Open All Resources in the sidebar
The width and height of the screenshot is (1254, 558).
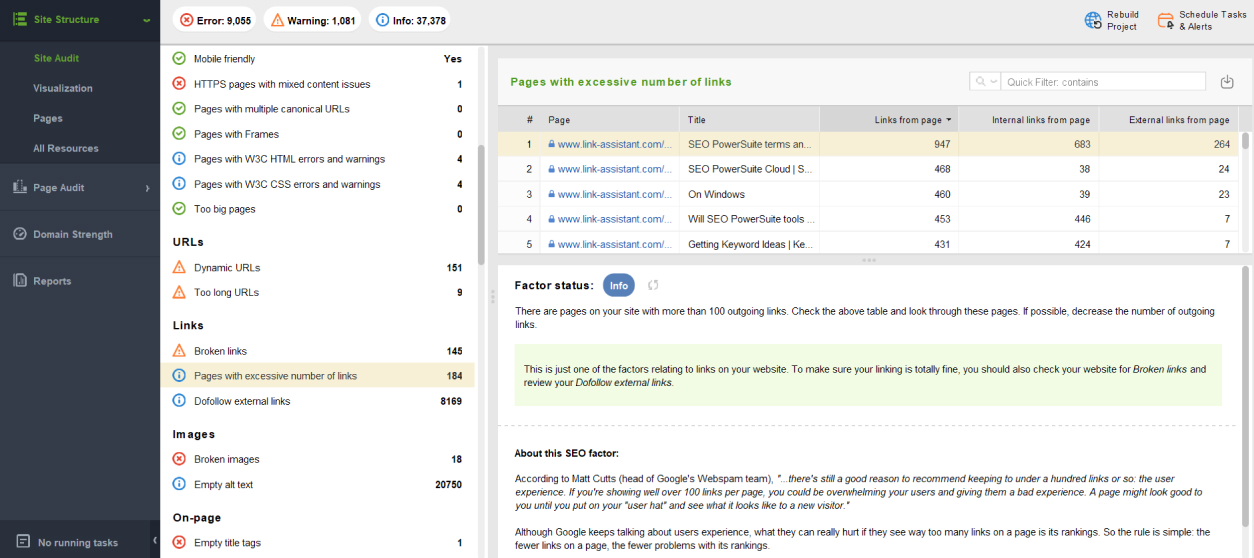(66, 148)
